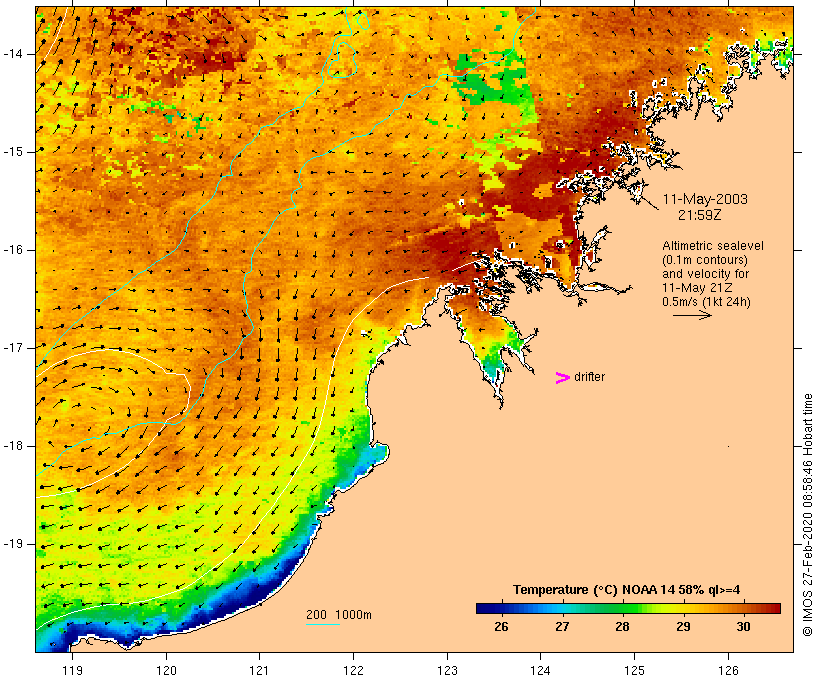Click the '21:59Z' time label
This screenshot has height=680, width=820.
(700, 215)
